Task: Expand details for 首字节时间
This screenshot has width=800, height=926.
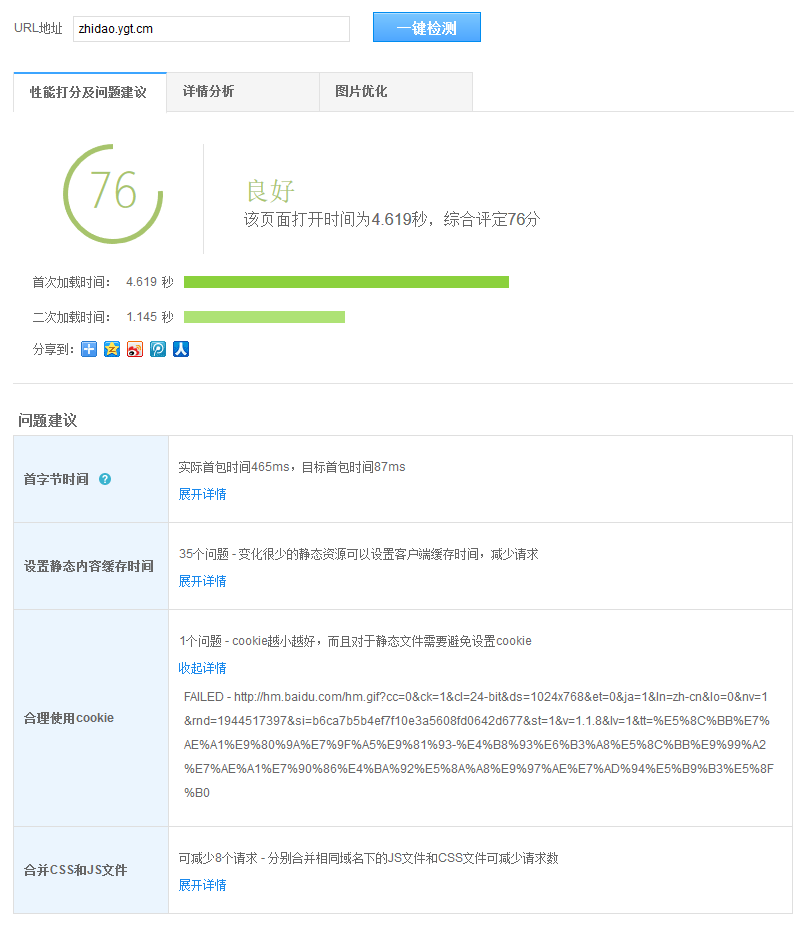Action: (202, 494)
